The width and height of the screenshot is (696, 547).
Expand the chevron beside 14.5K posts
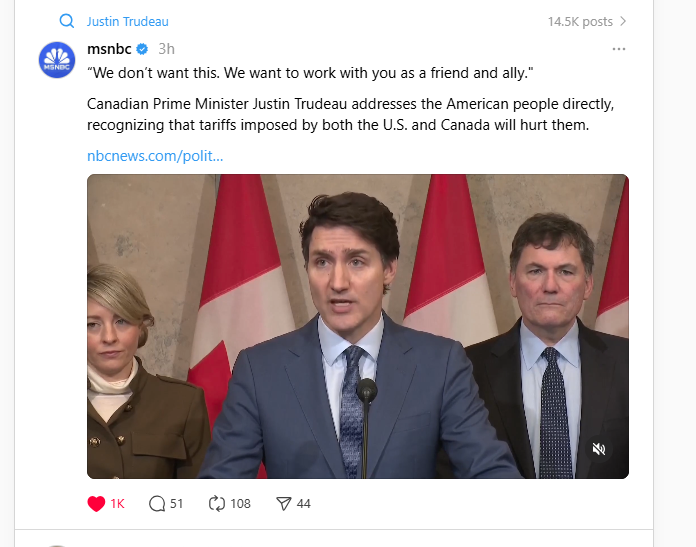tap(624, 21)
